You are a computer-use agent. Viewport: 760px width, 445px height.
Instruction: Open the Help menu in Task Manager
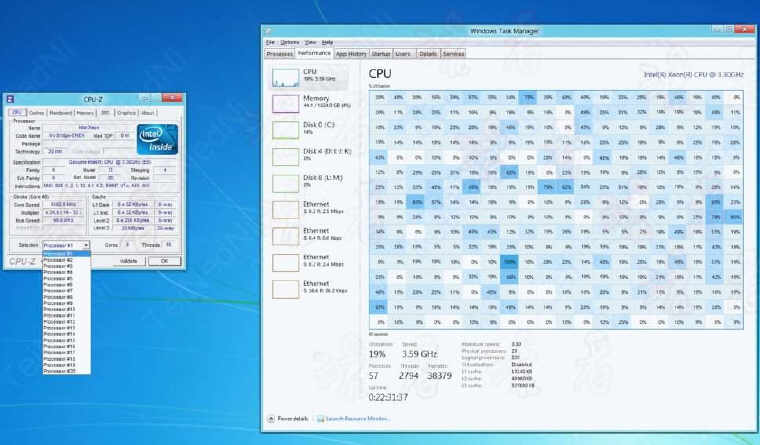tap(328, 43)
